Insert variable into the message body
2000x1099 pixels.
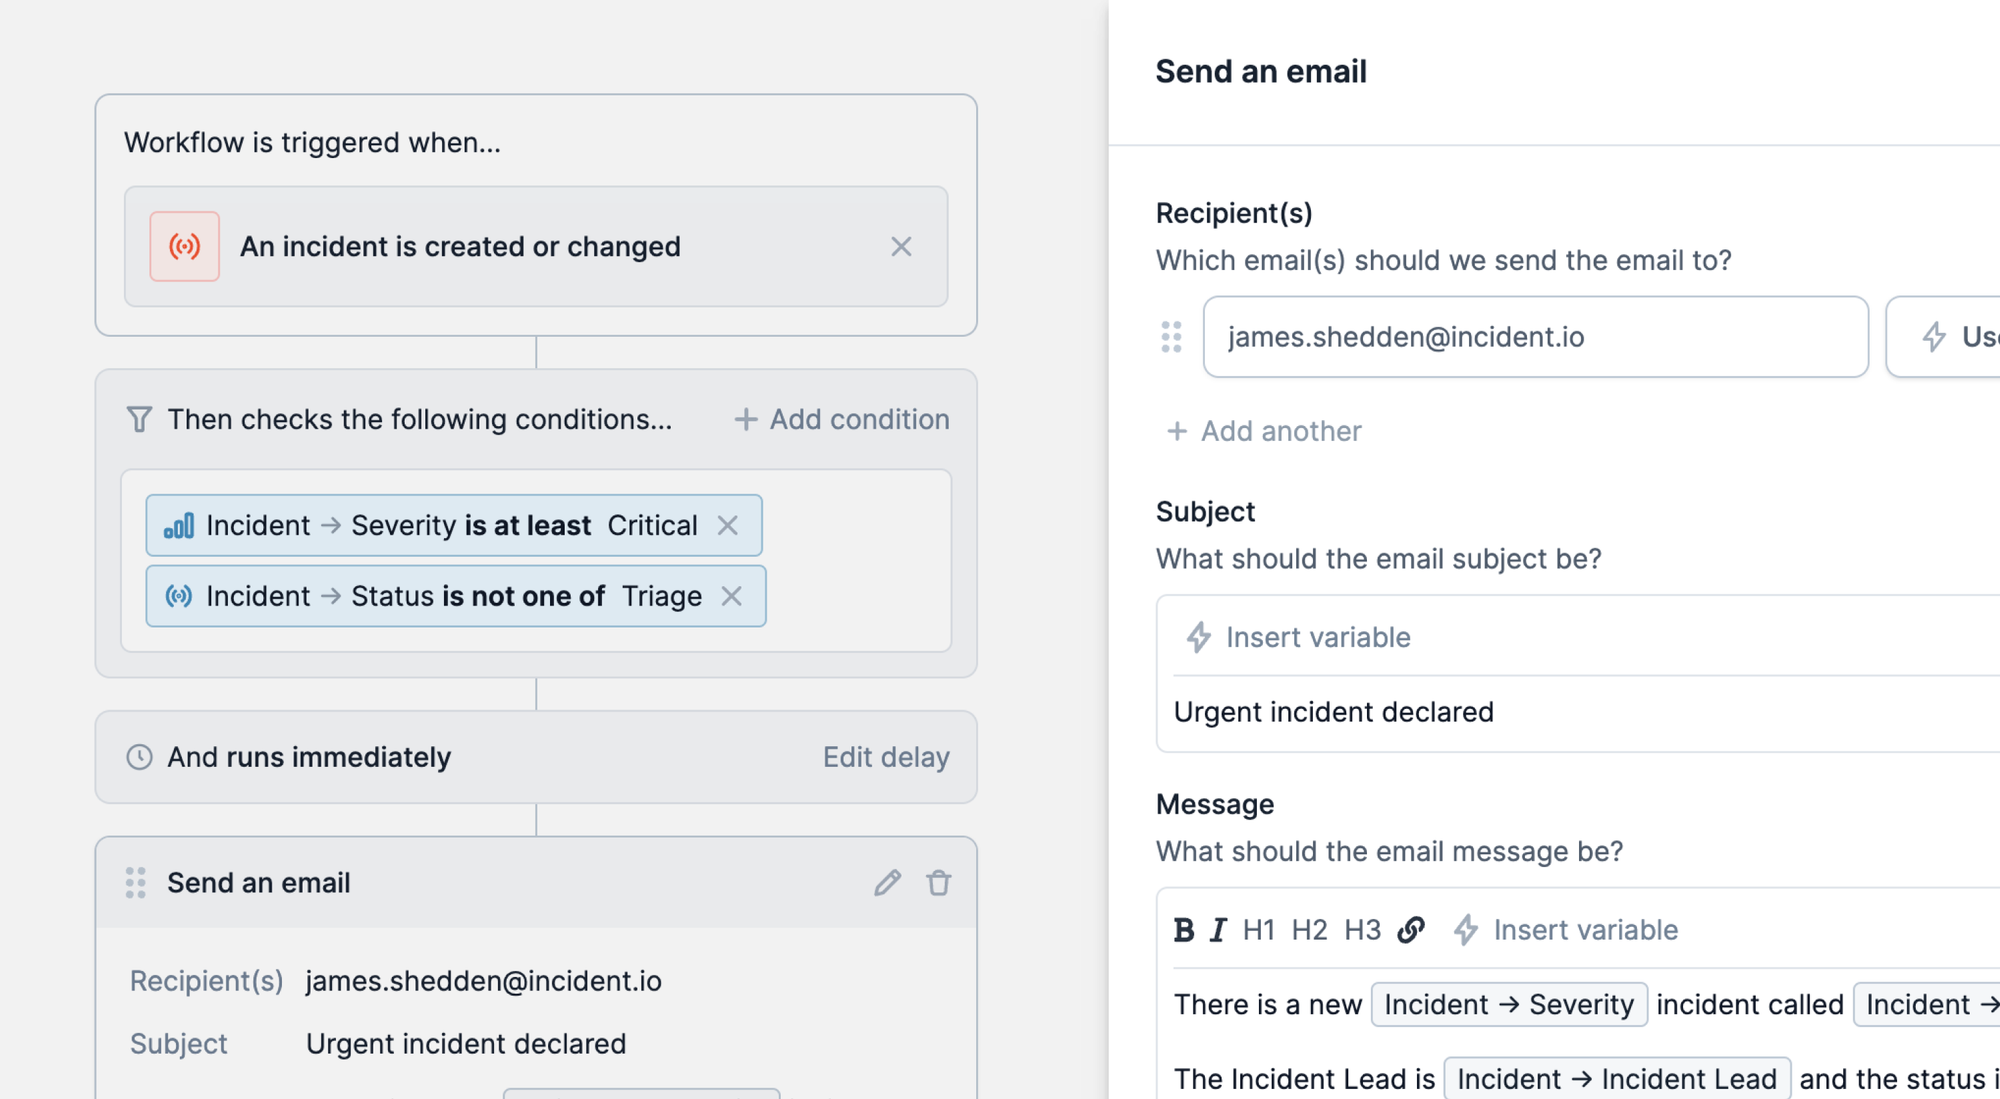tap(1566, 930)
